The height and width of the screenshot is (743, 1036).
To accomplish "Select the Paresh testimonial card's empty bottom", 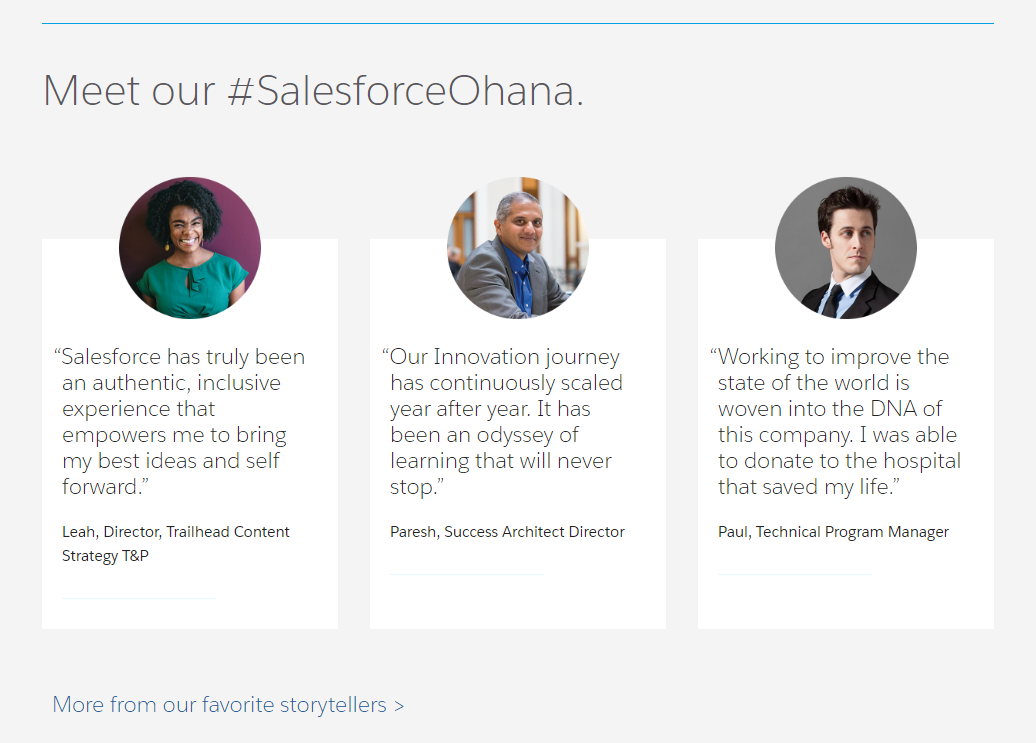I will point(518,602).
